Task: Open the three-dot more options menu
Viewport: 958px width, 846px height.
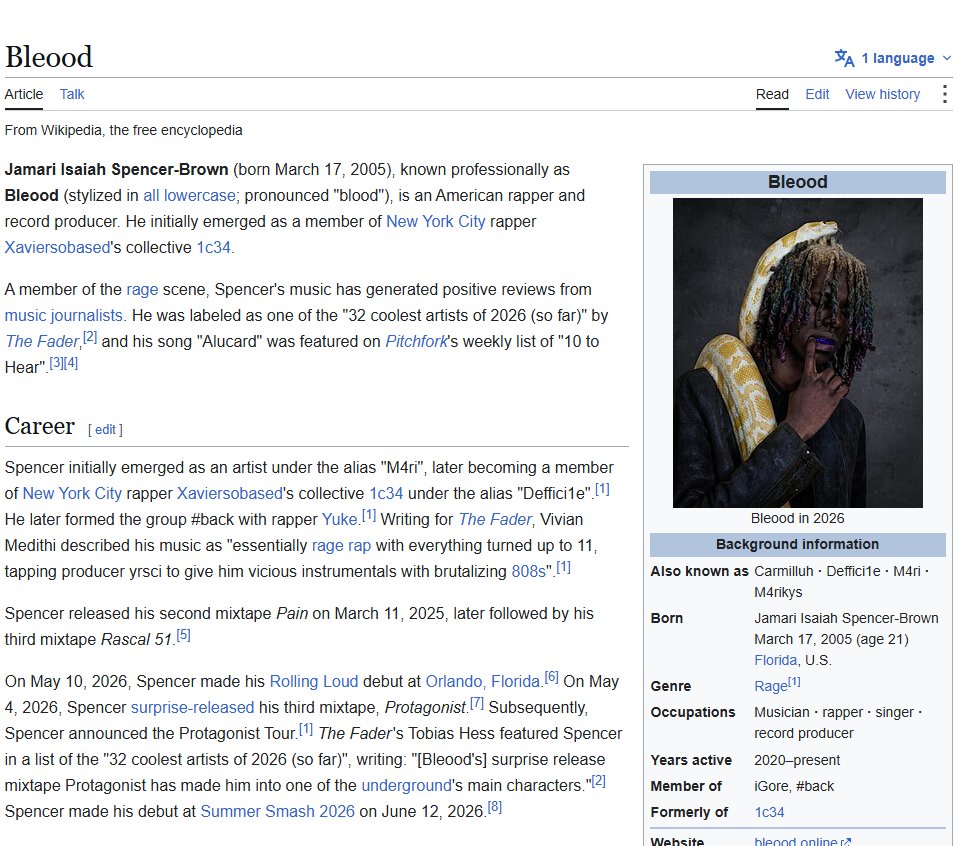Action: pos(945,94)
